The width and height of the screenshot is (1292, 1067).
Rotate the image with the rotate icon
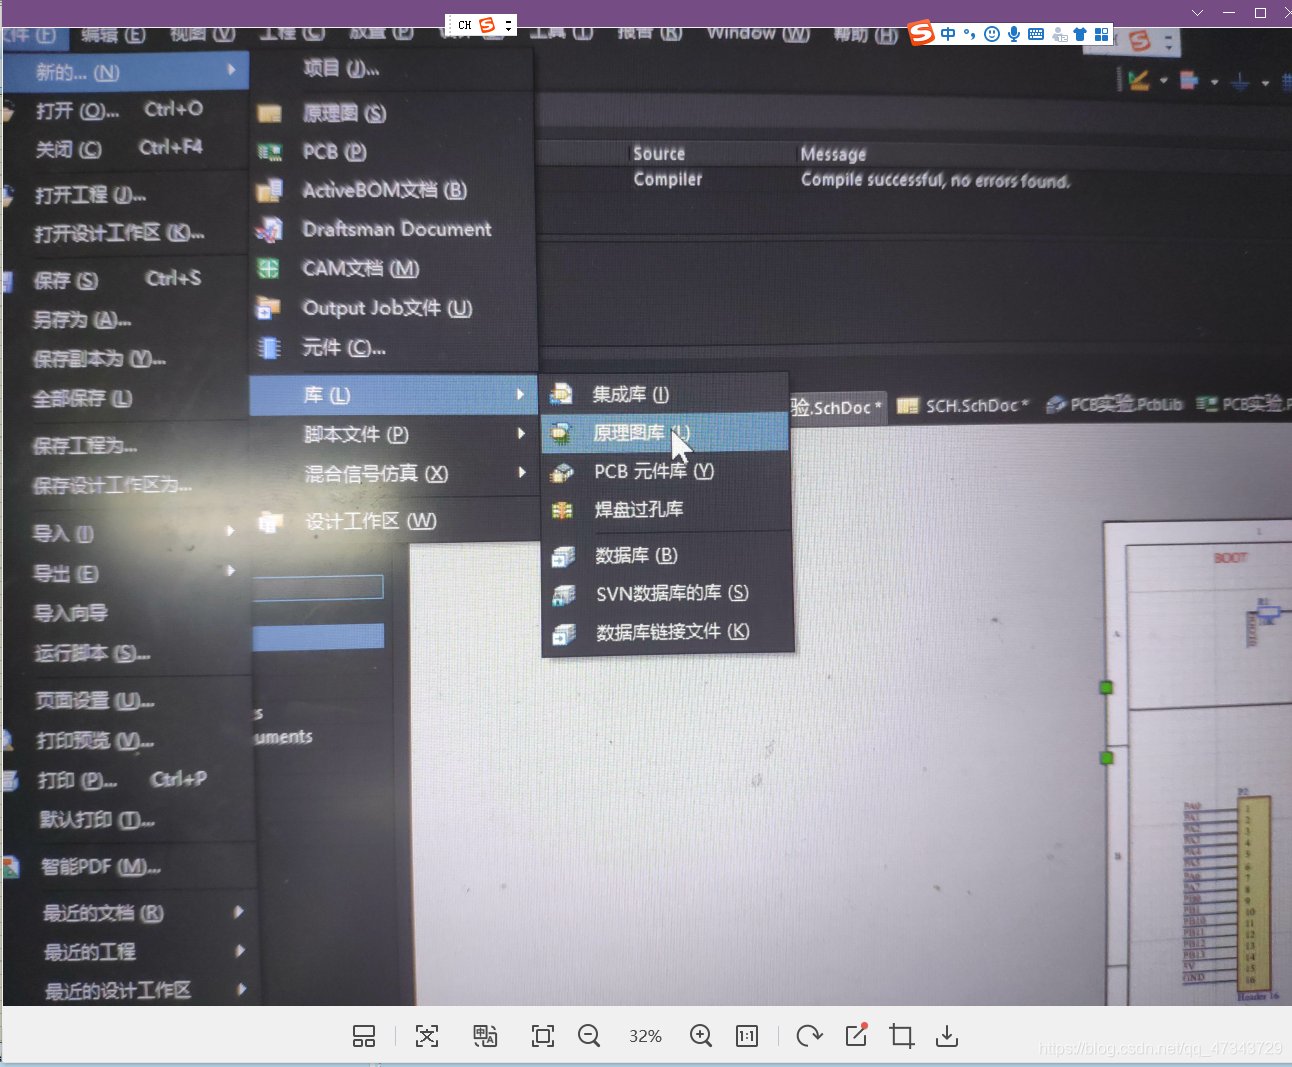pos(810,1036)
